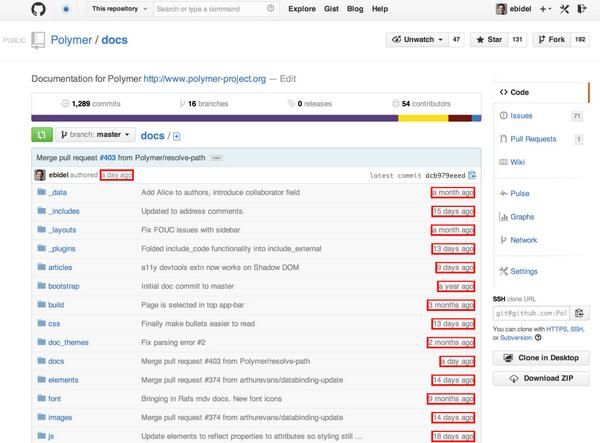Image resolution: width=600 pixels, height=443 pixels.
Task: View the 1,289 commits
Action: tap(91, 104)
